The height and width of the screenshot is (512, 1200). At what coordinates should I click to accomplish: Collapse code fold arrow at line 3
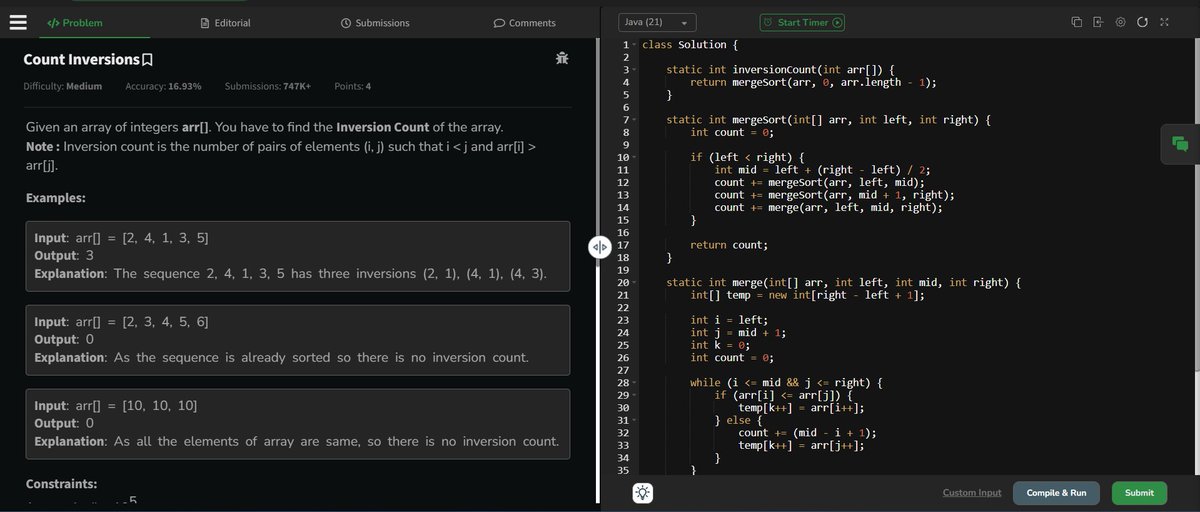(x=633, y=70)
